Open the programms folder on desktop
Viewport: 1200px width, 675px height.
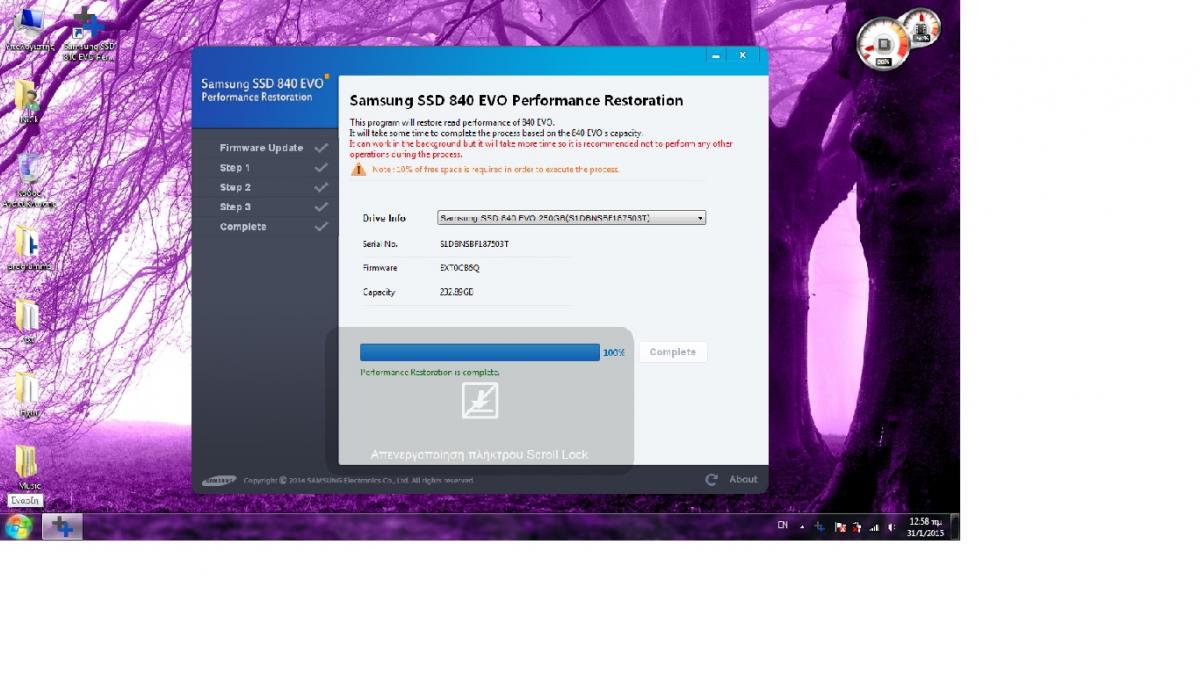pos(28,250)
